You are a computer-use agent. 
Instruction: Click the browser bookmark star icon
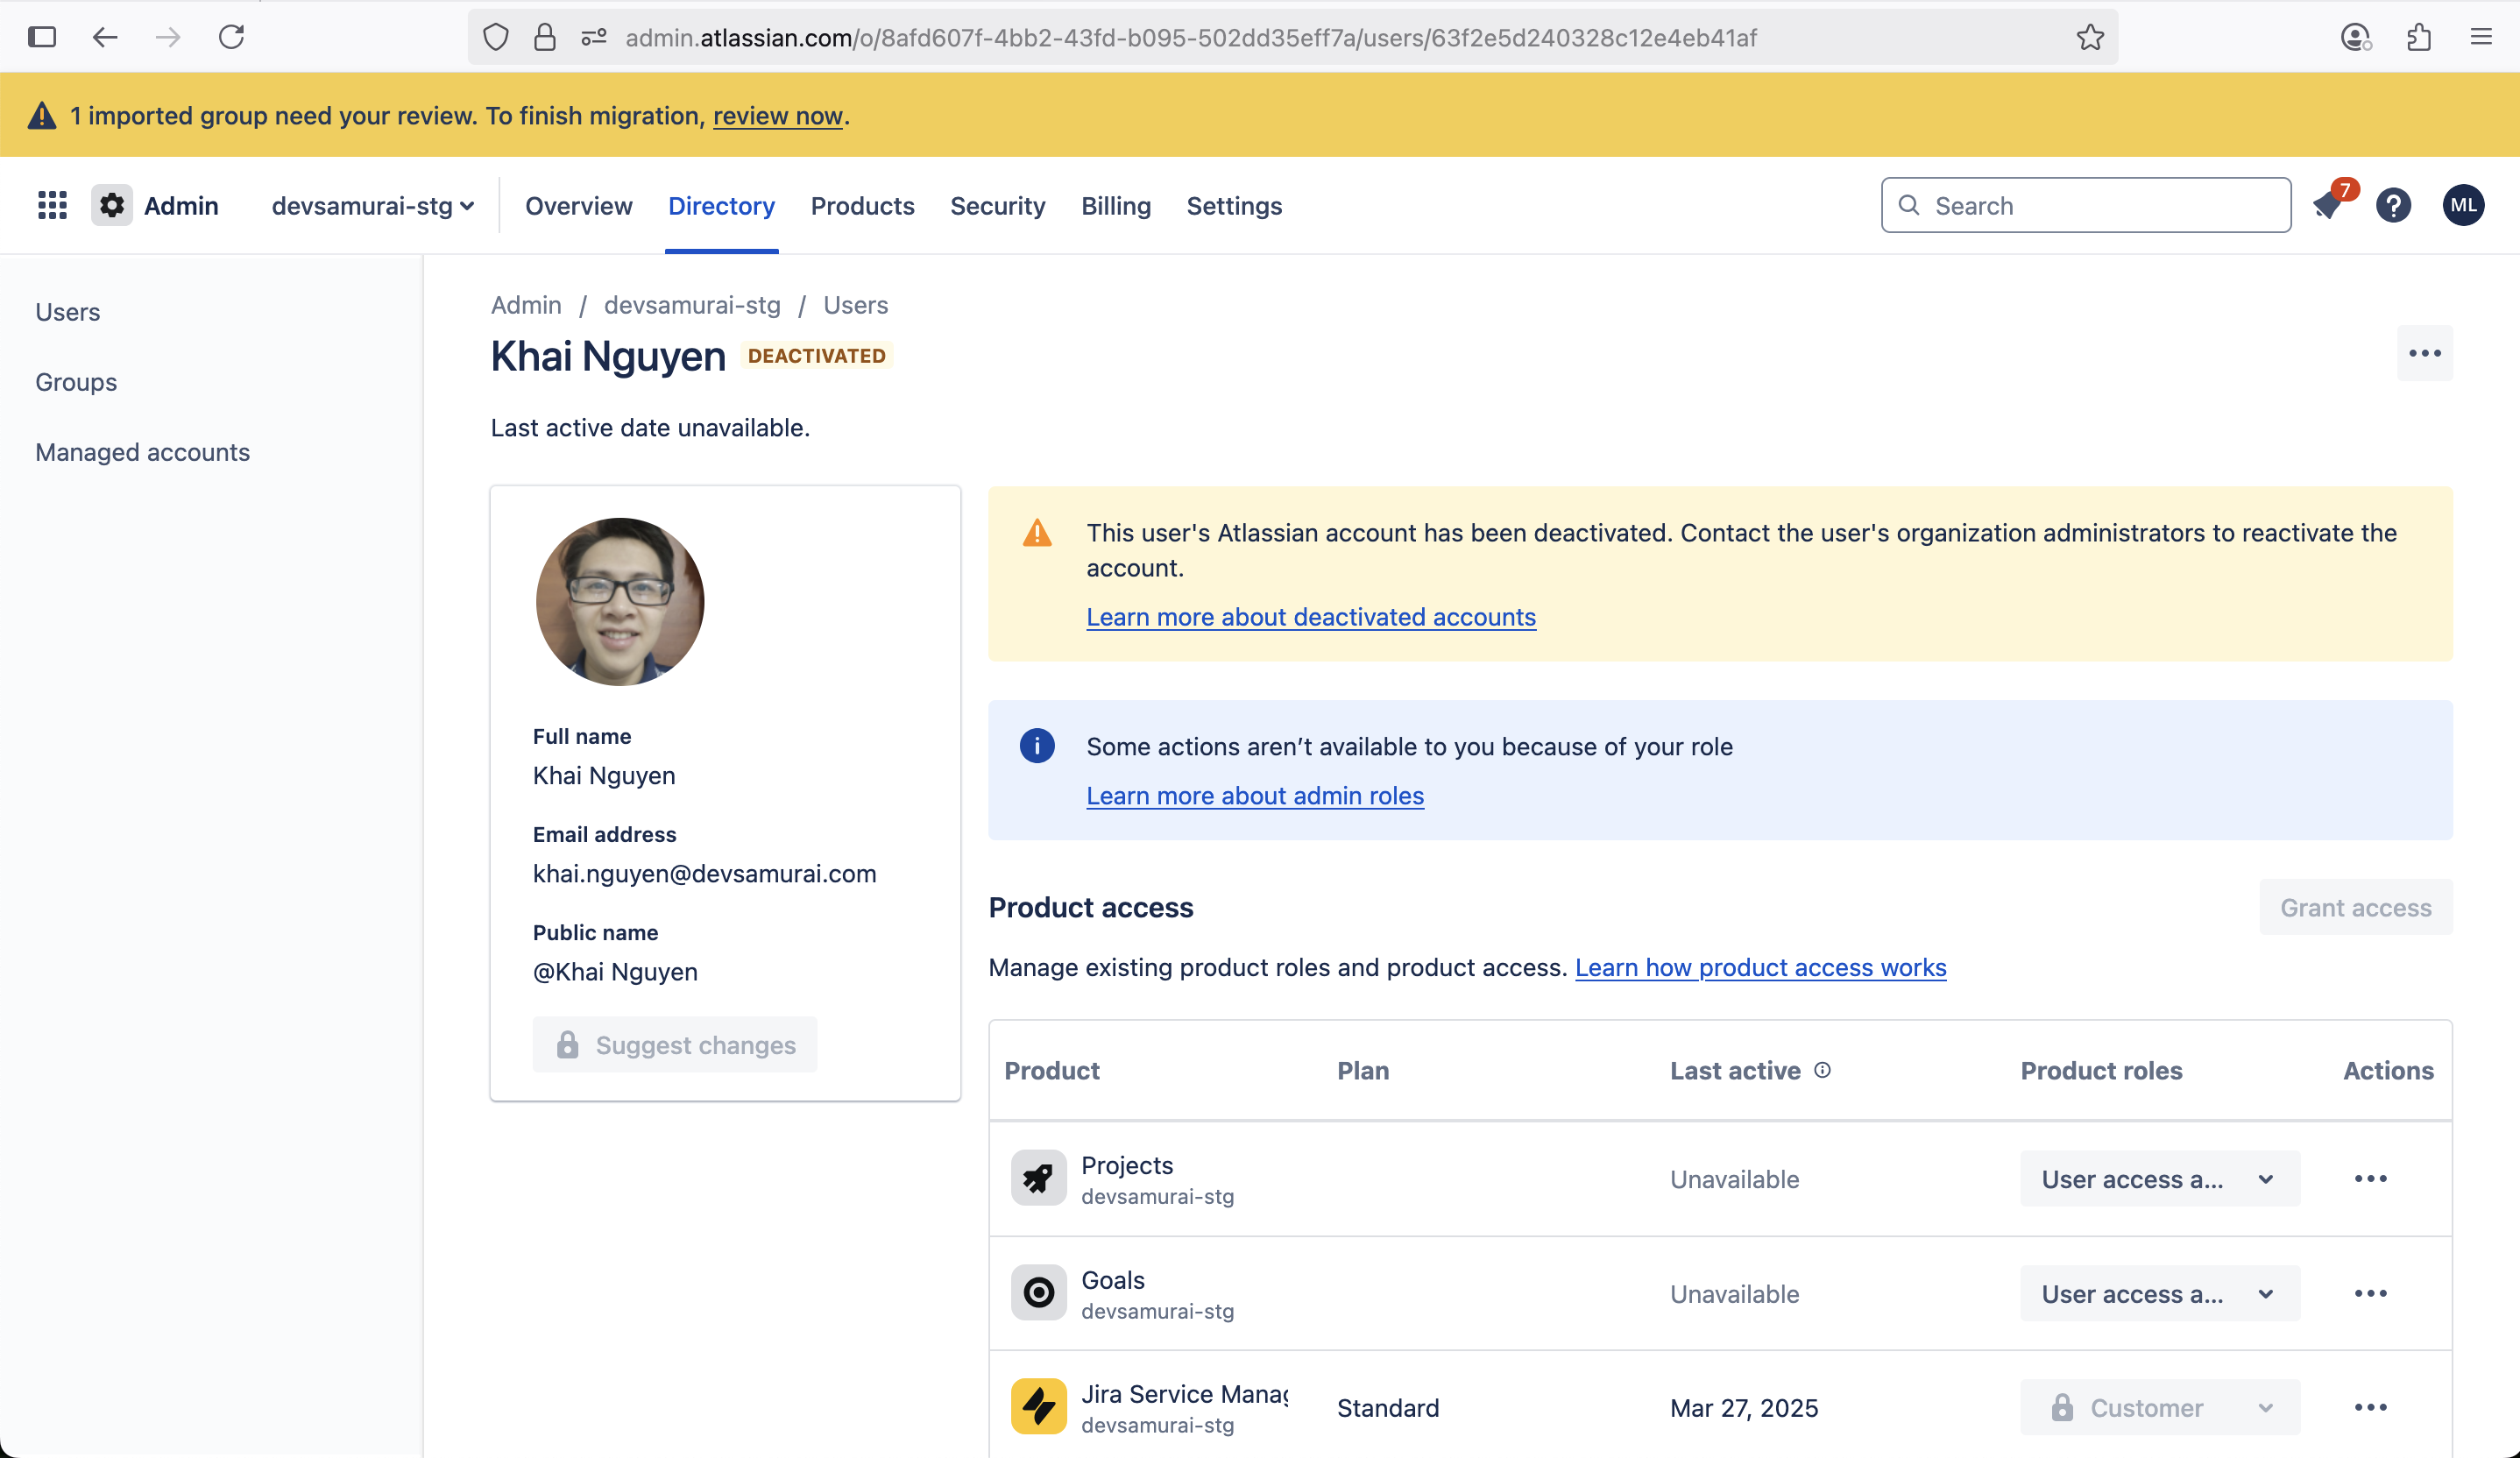2090,38
